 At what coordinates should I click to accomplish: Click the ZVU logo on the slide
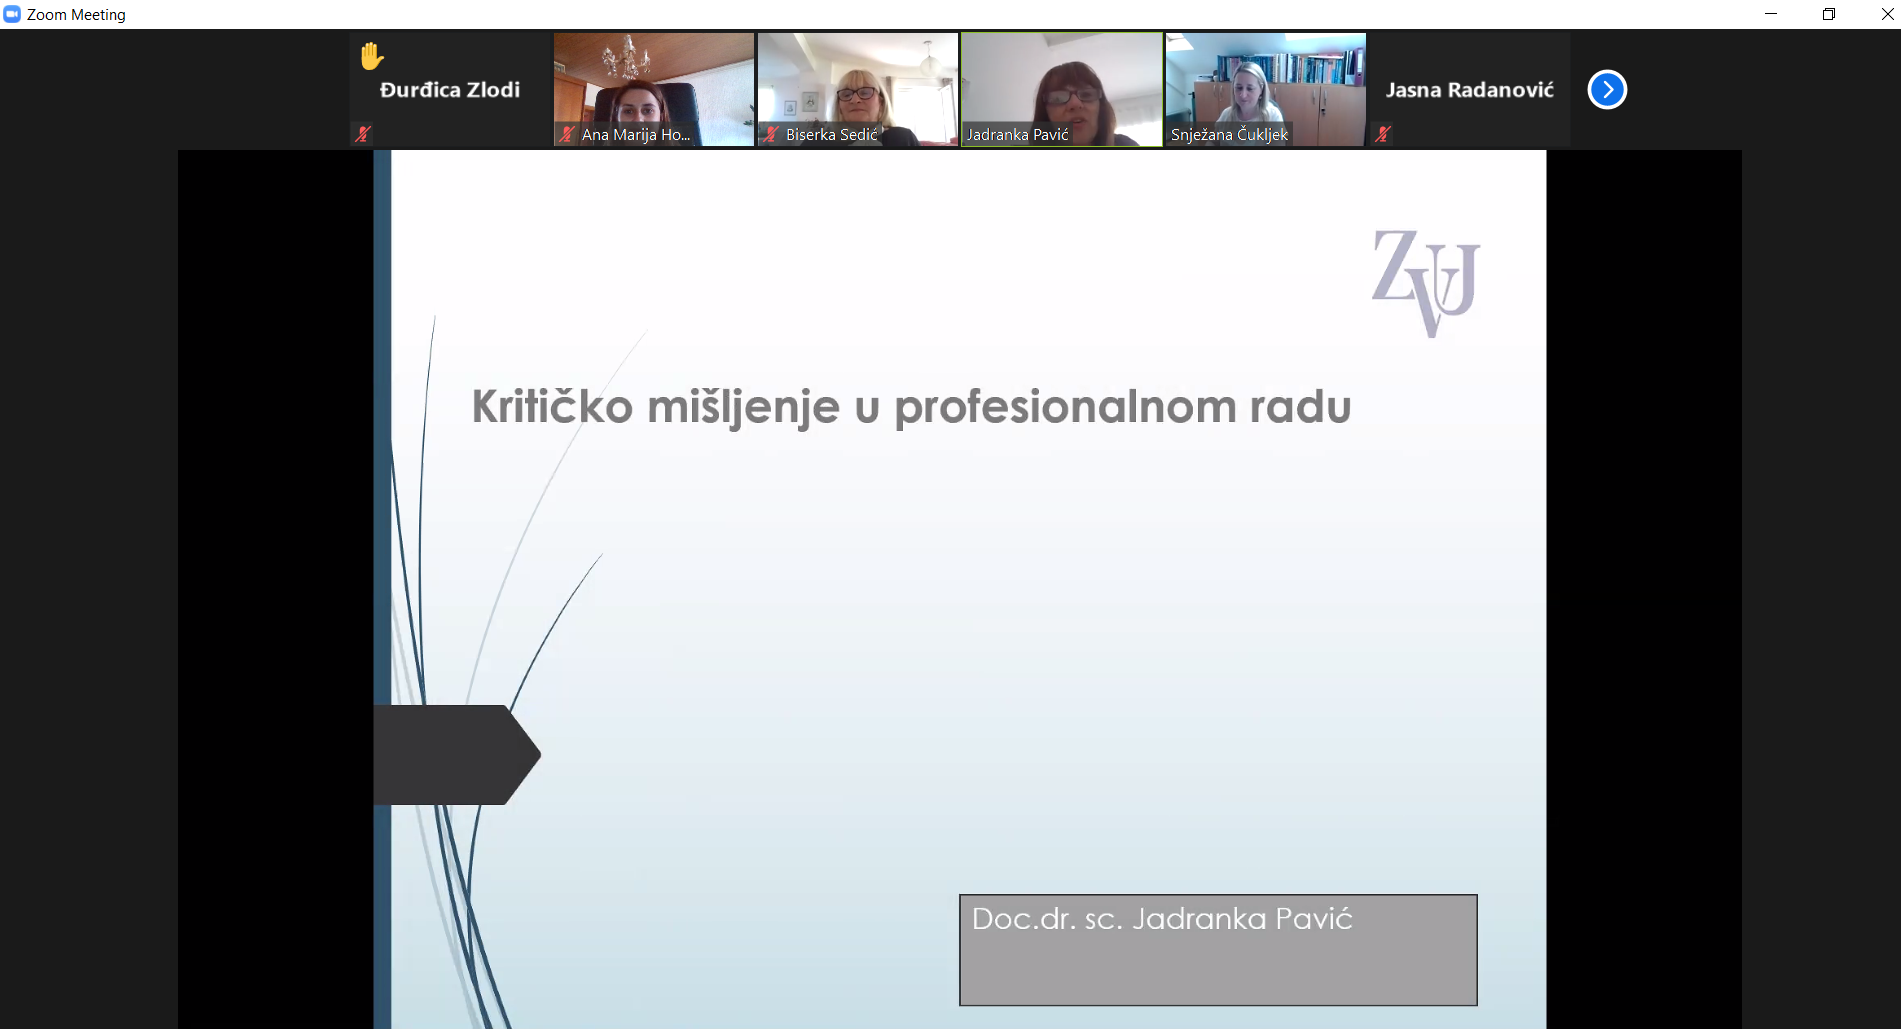tap(1425, 283)
